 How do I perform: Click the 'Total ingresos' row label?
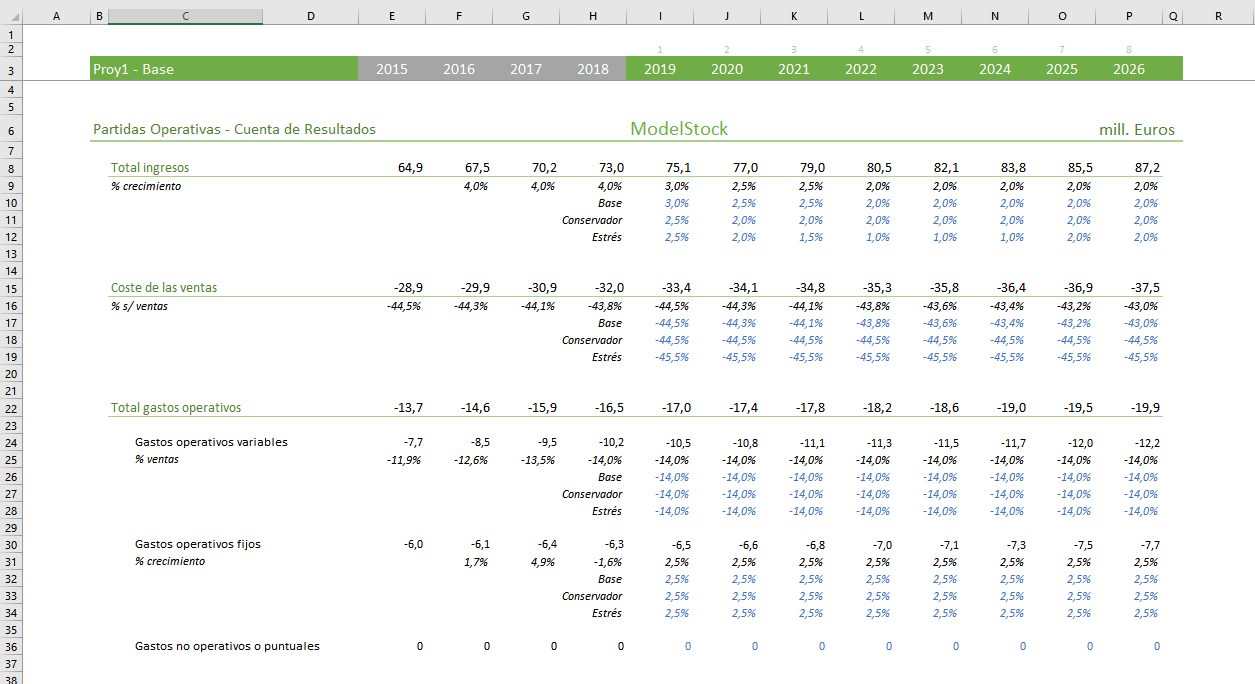(x=150, y=168)
